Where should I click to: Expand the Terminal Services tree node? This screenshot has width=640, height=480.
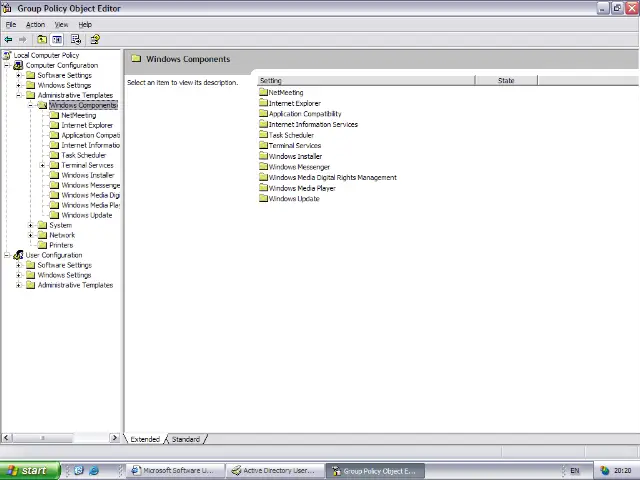coord(42,165)
